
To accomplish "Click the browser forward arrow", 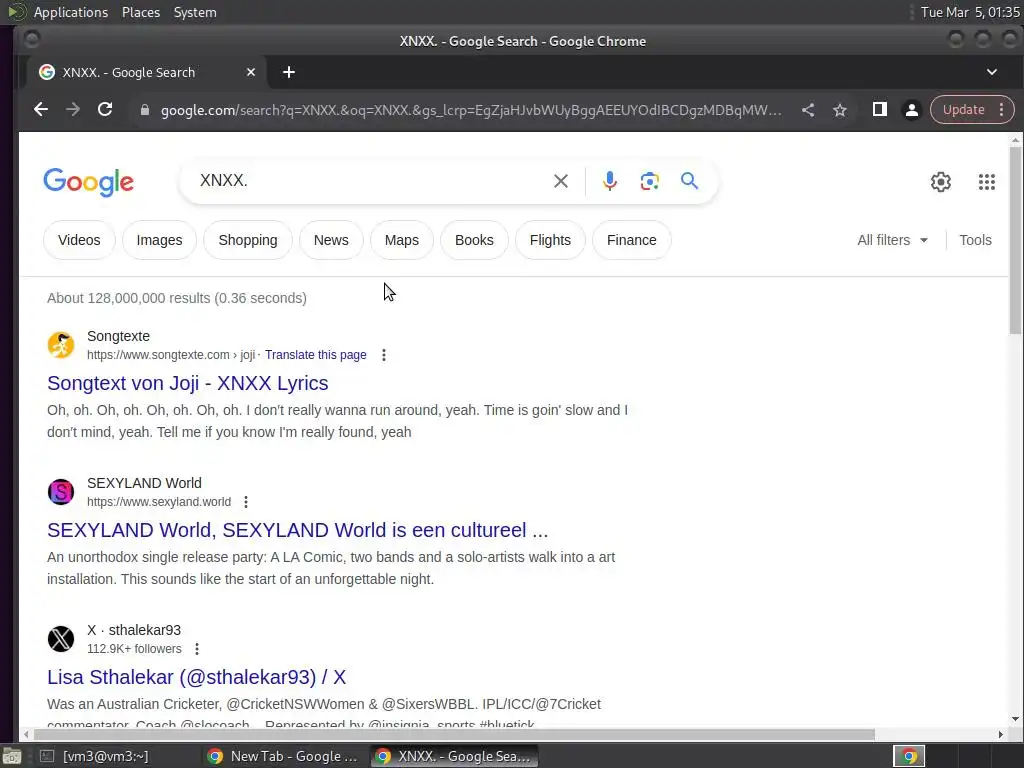I will click(73, 110).
